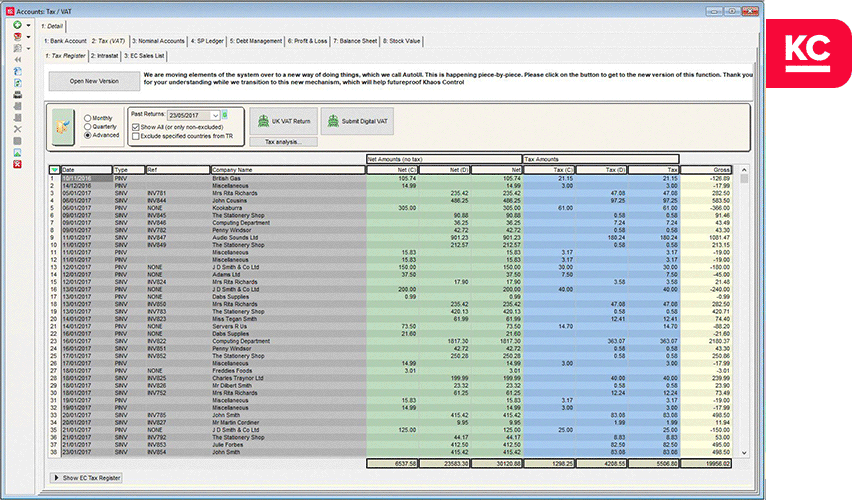The height and width of the screenshot is (500, 855).
Task: Click the Servers R Us company cell
Action: click(x=288, y=326)
